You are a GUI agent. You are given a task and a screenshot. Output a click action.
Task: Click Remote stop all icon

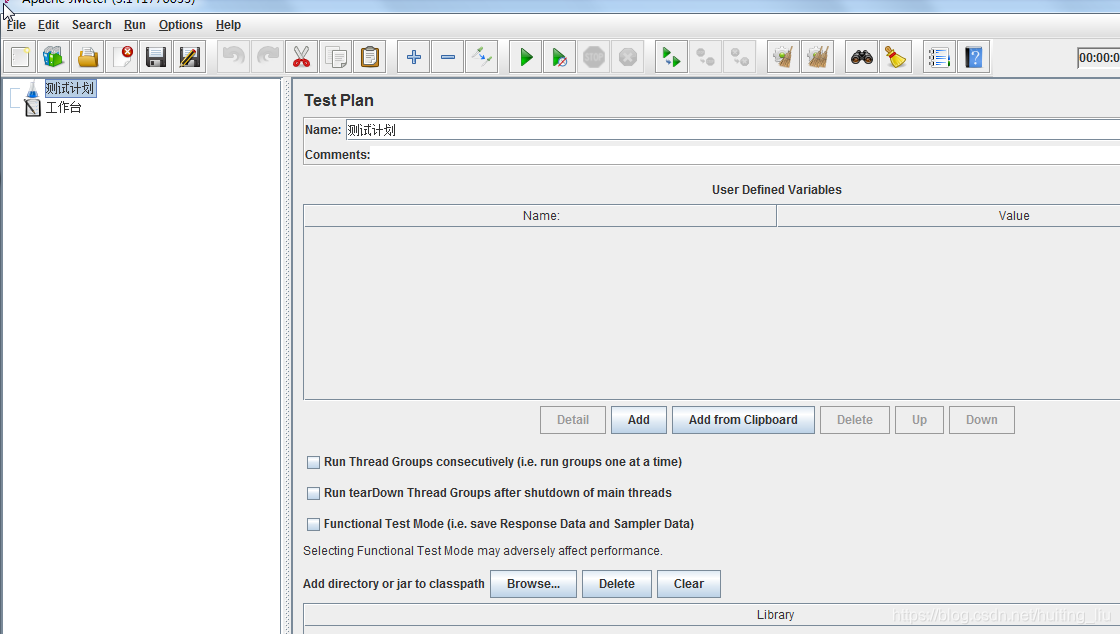point(706,57)
